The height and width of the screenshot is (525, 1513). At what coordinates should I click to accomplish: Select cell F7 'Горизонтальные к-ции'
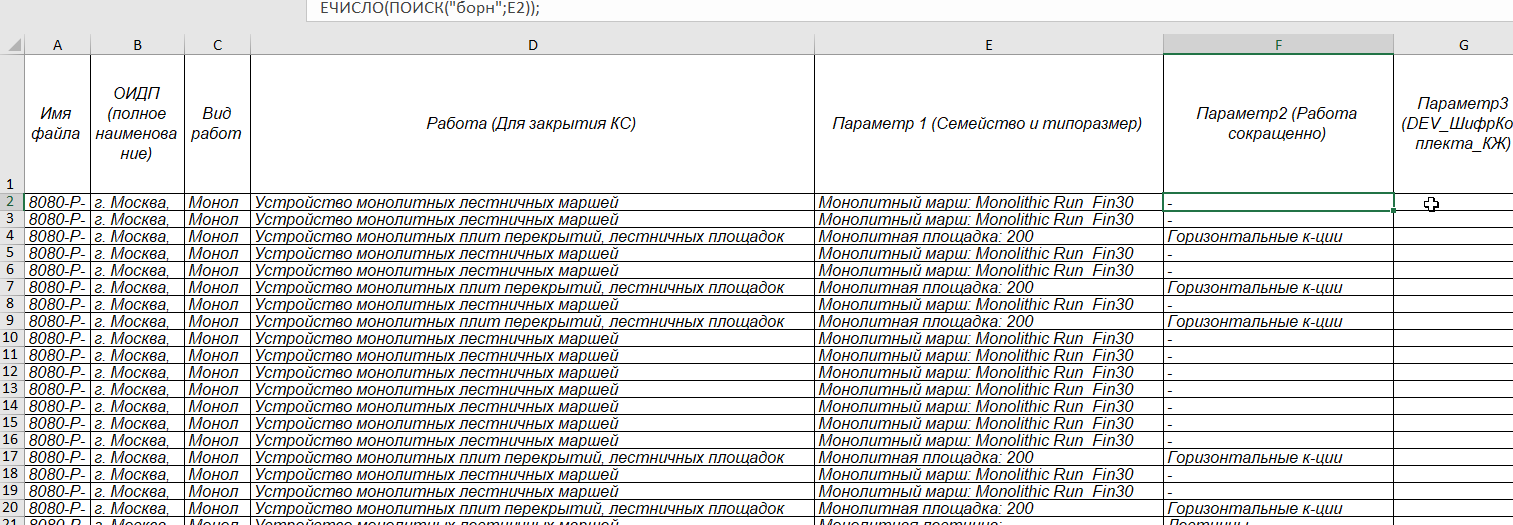tap(1278, 287)
